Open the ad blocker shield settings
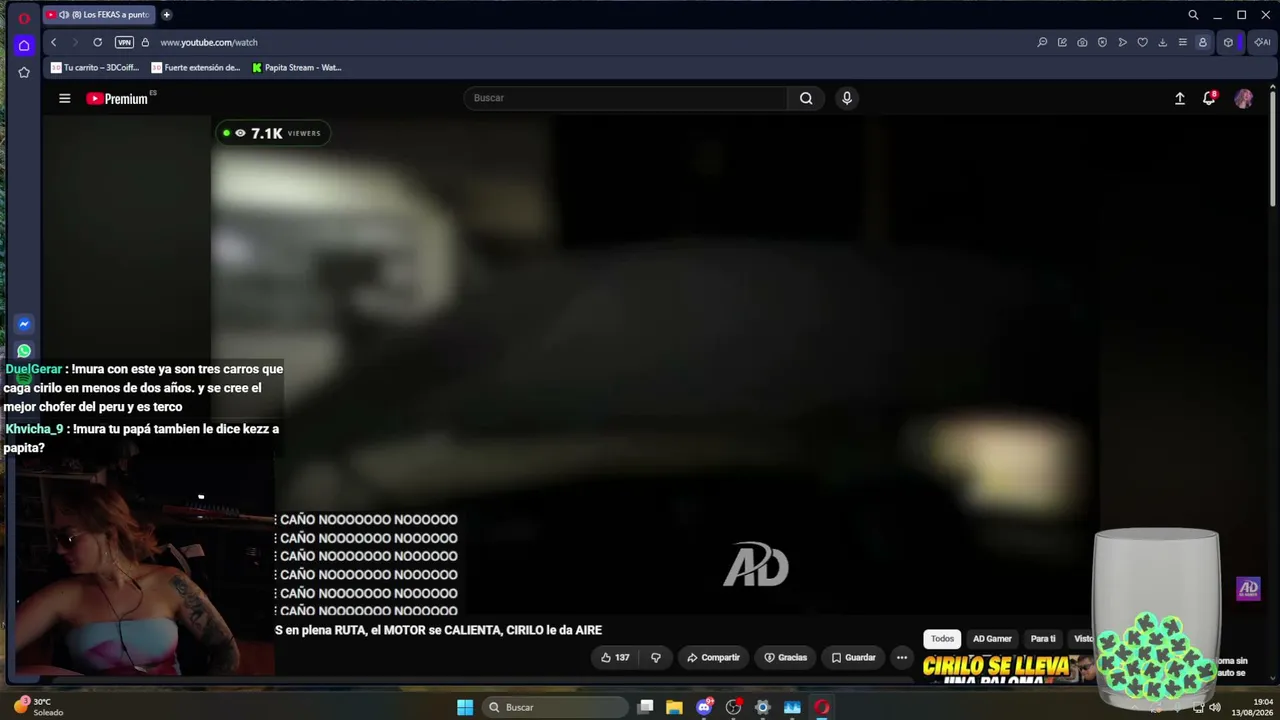This screenshot has width=1280, height=720. tap(1102, 42)
